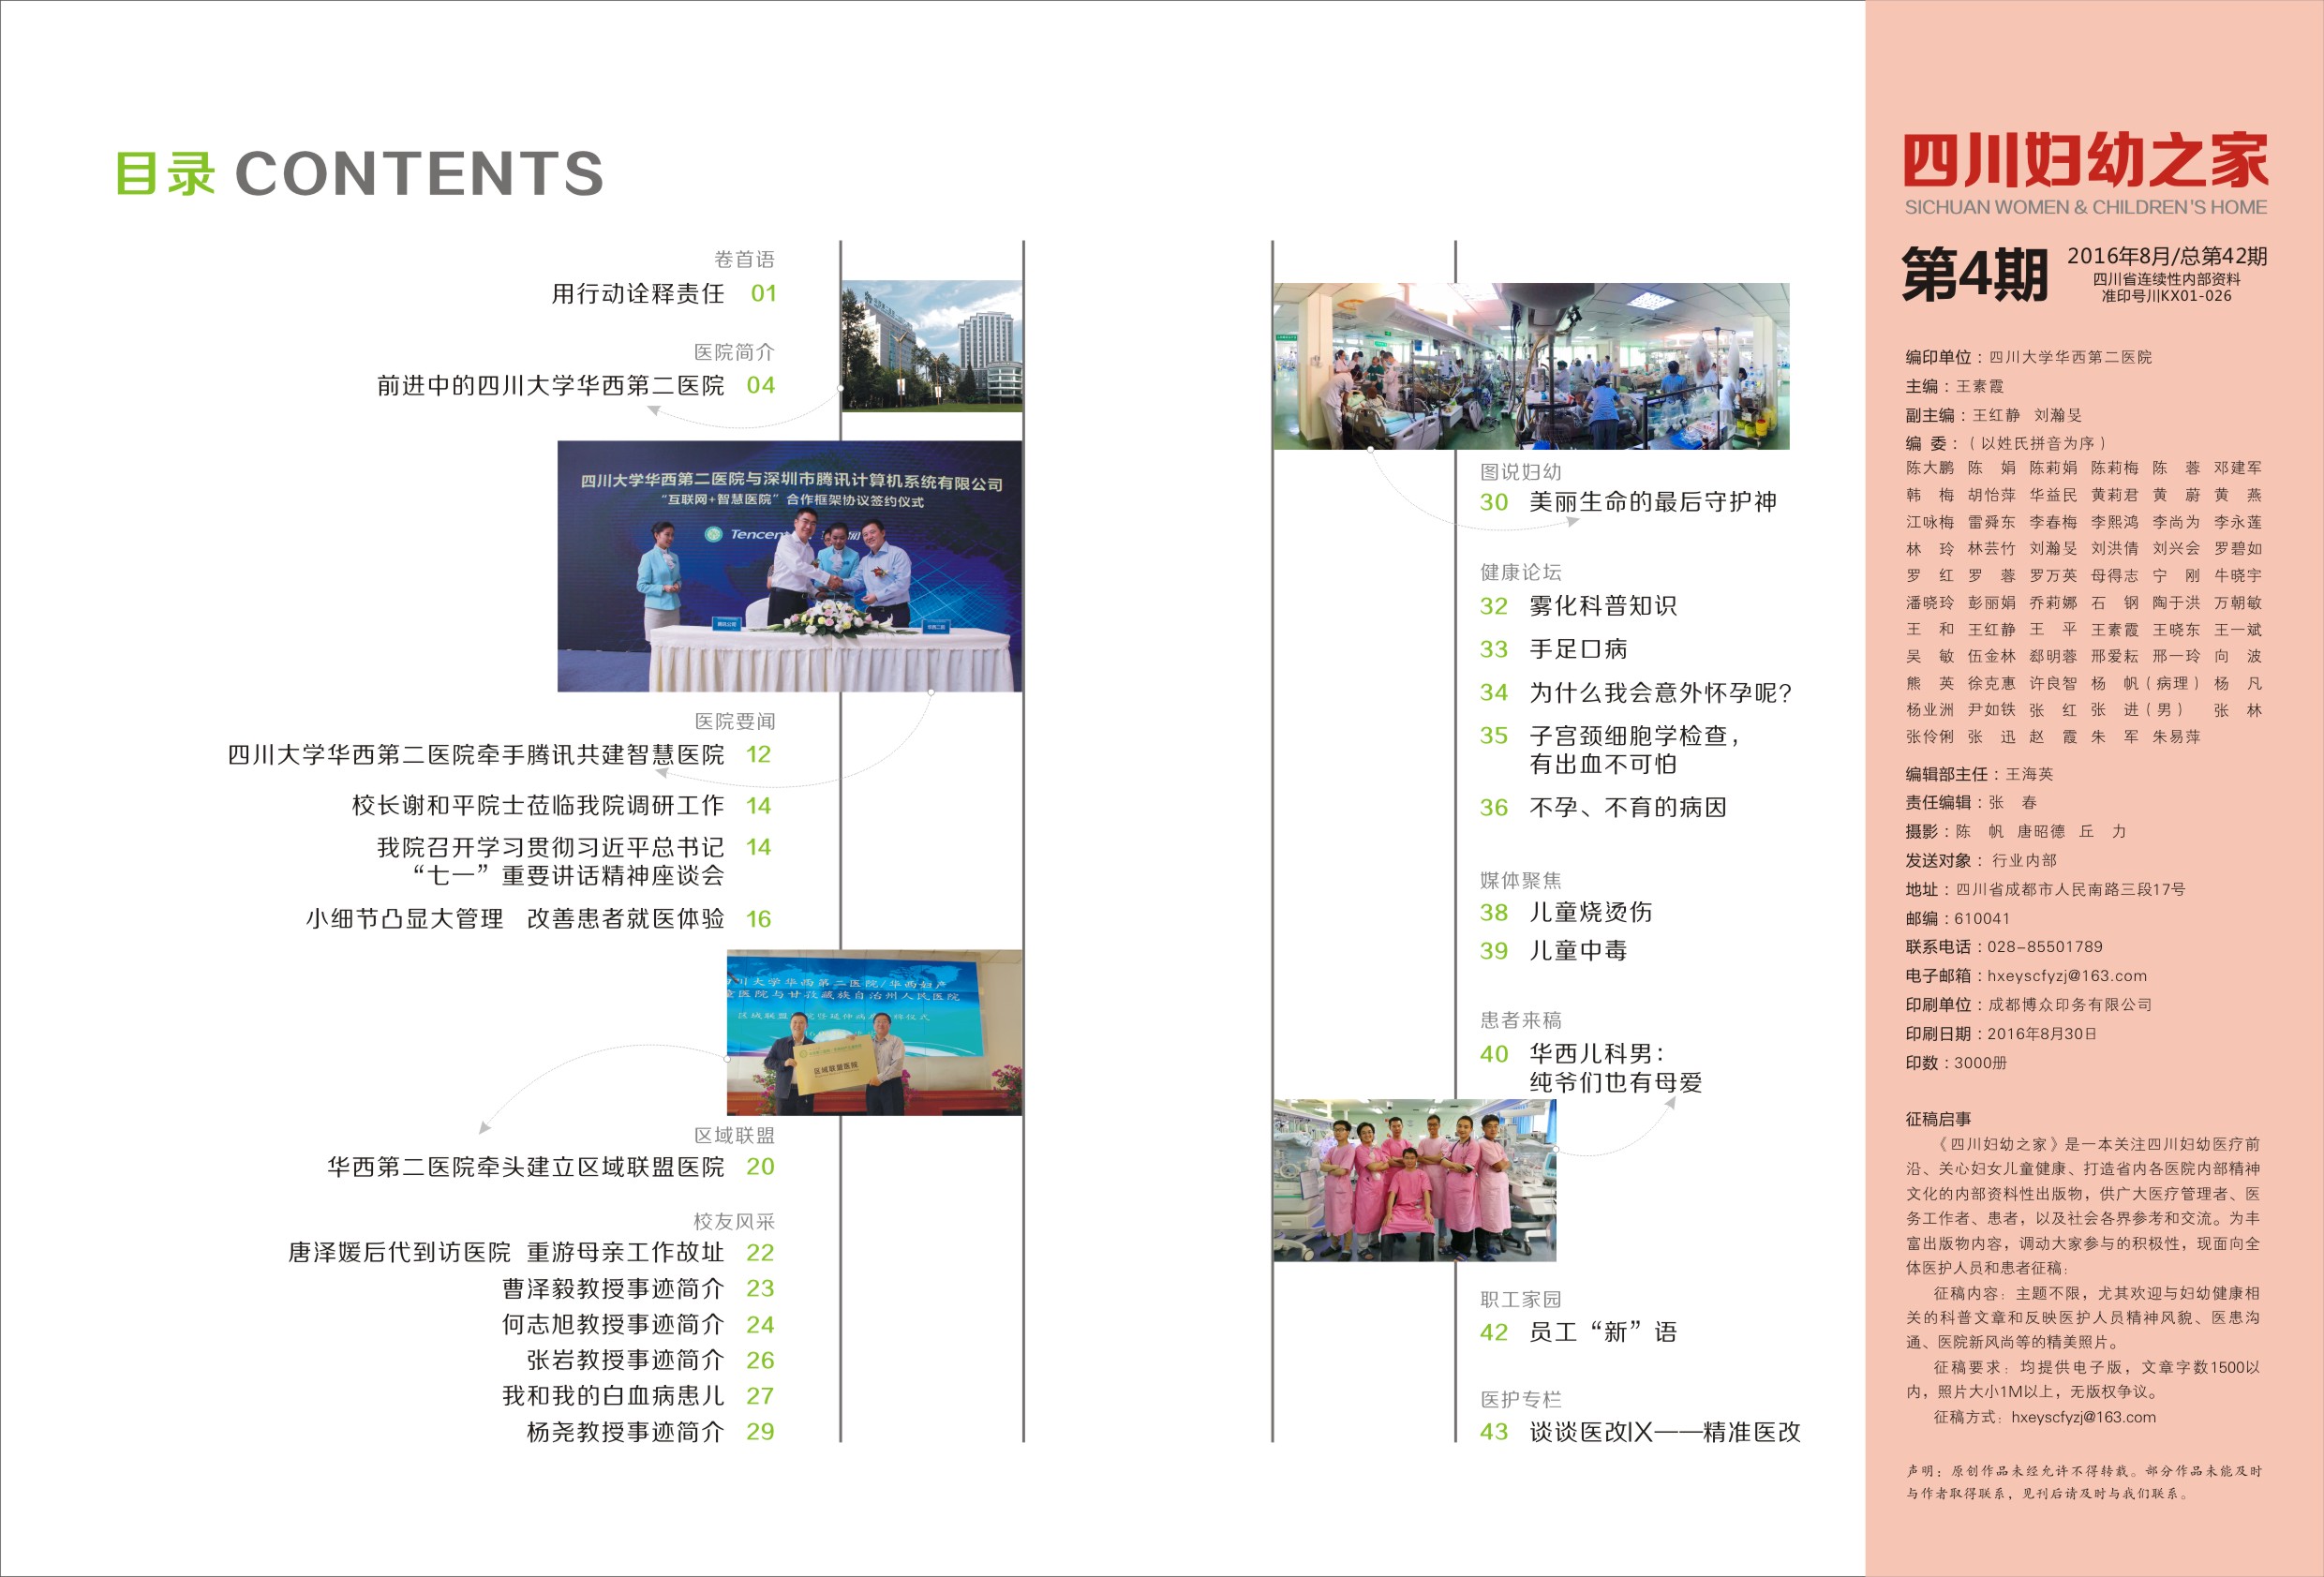Click '征稿方式: hxeyscfyzj@163.com' line
The height and width of the screenshot is (1577, 2324).
2045,1417
